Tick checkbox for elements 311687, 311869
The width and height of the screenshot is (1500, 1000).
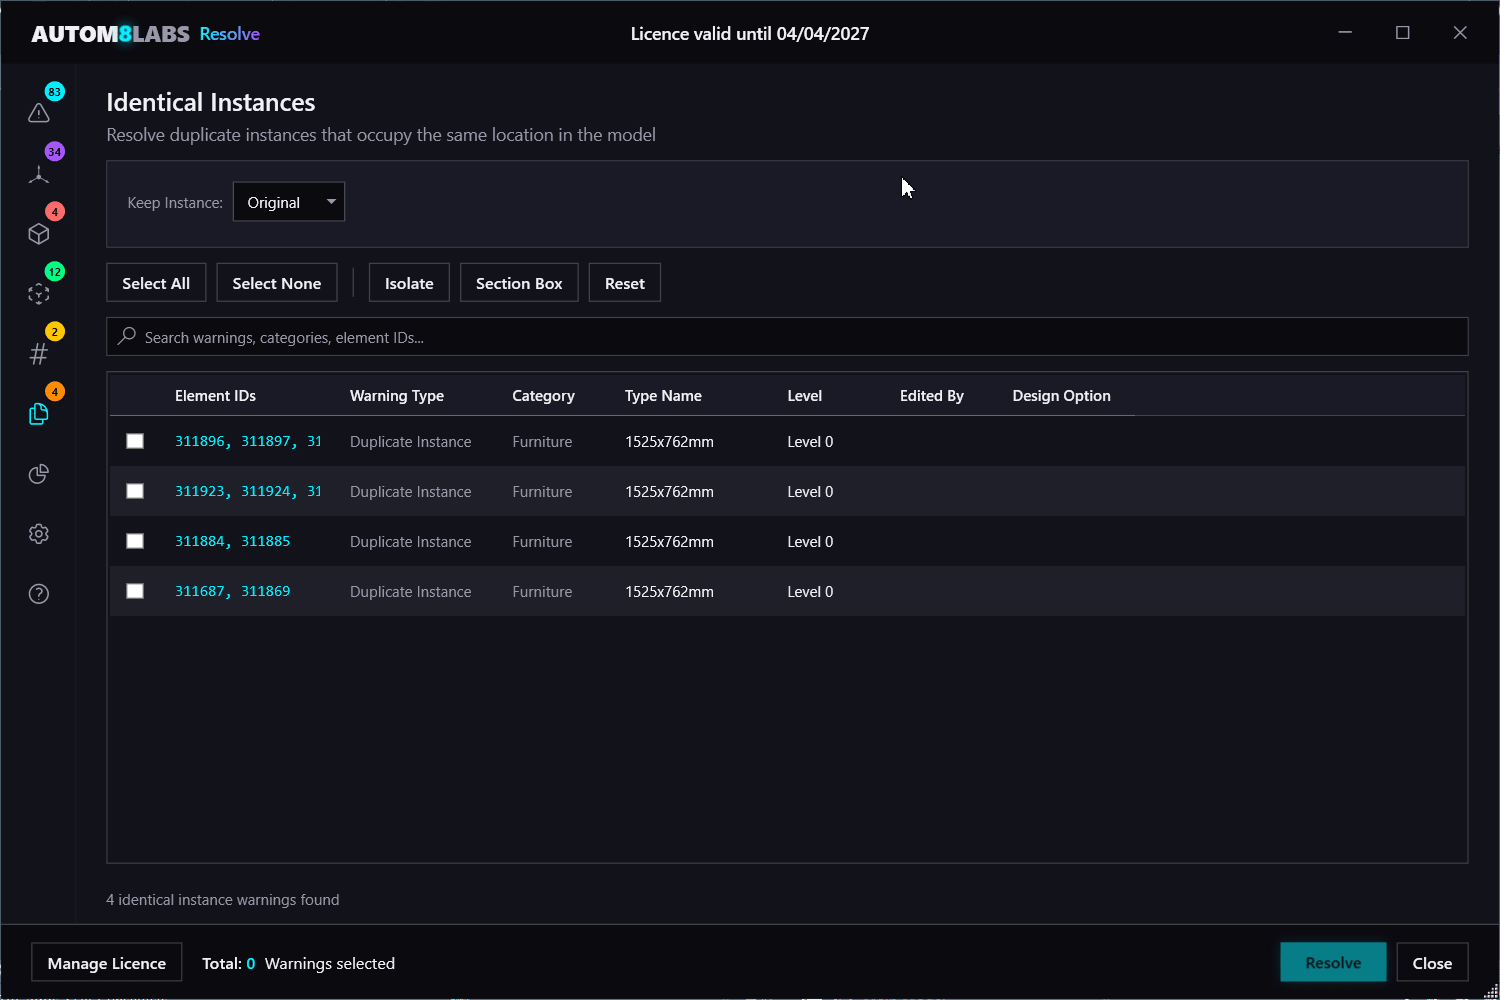(x=135, y=591)
